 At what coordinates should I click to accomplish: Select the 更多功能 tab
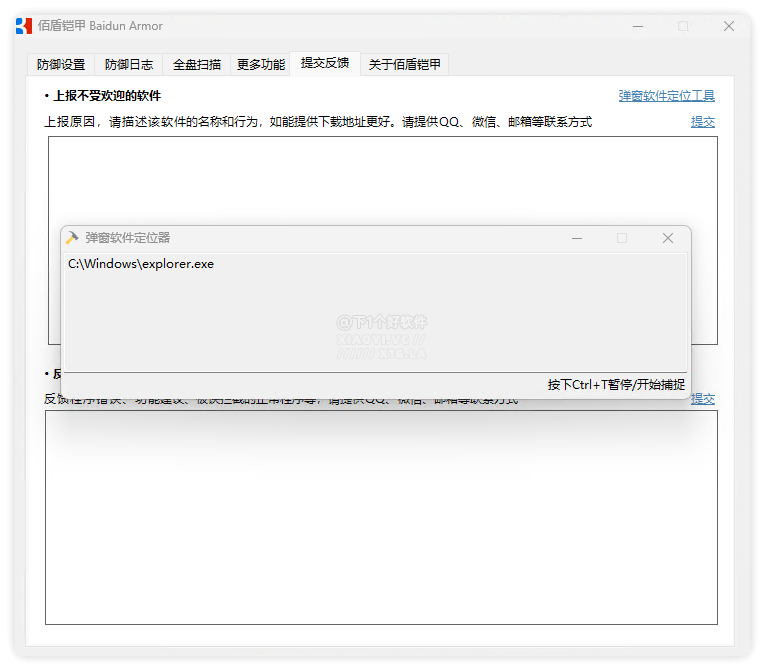click(261, 64)
